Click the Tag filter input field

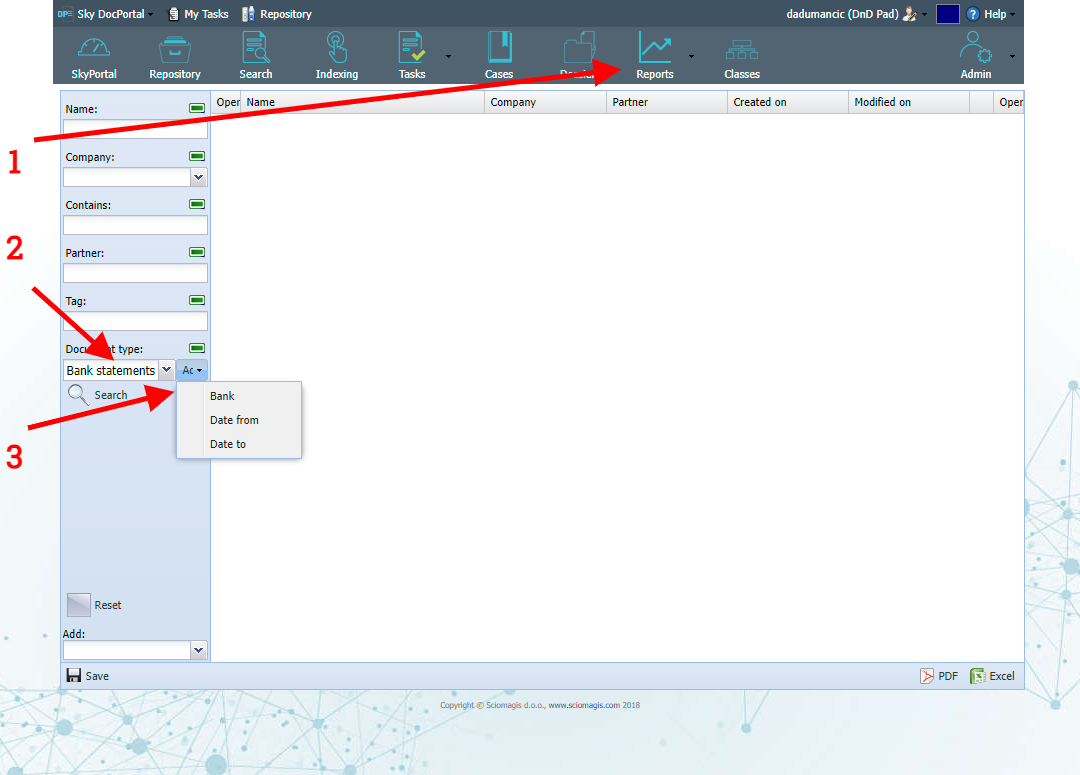coord(135,321)
